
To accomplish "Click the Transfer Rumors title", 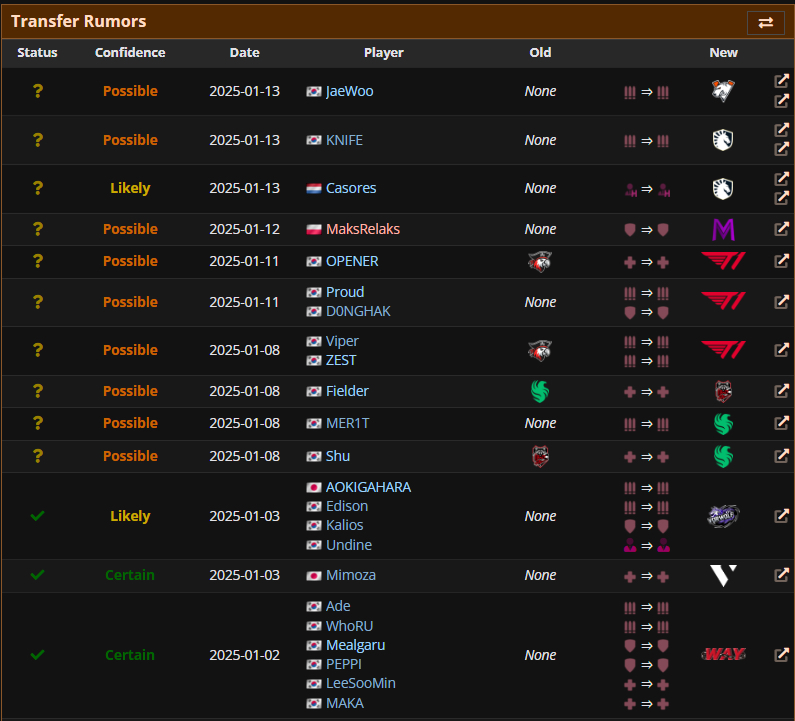I will click(79, 21).
